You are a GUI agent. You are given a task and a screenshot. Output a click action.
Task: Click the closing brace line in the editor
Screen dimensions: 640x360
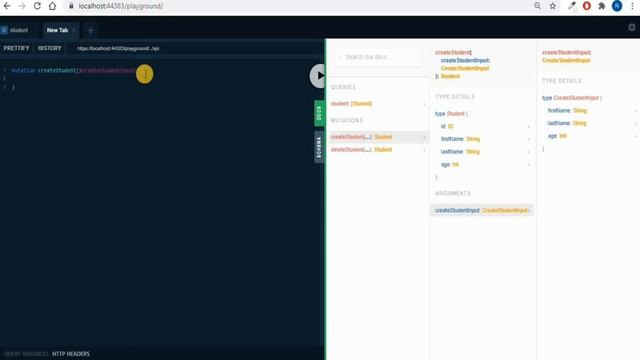(13, 87)
